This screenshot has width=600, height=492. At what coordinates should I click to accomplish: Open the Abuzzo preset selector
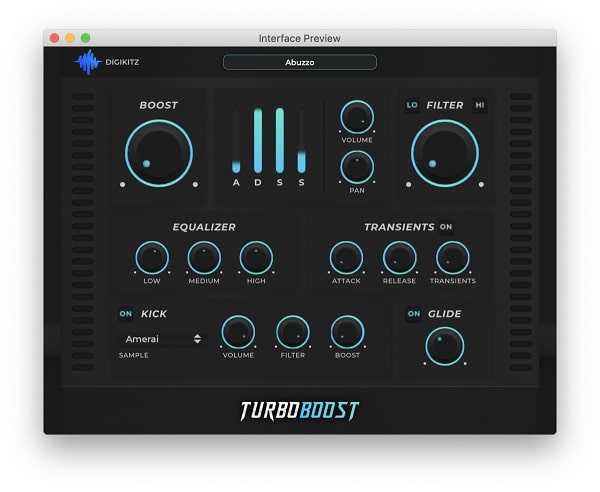click(299, 62)
